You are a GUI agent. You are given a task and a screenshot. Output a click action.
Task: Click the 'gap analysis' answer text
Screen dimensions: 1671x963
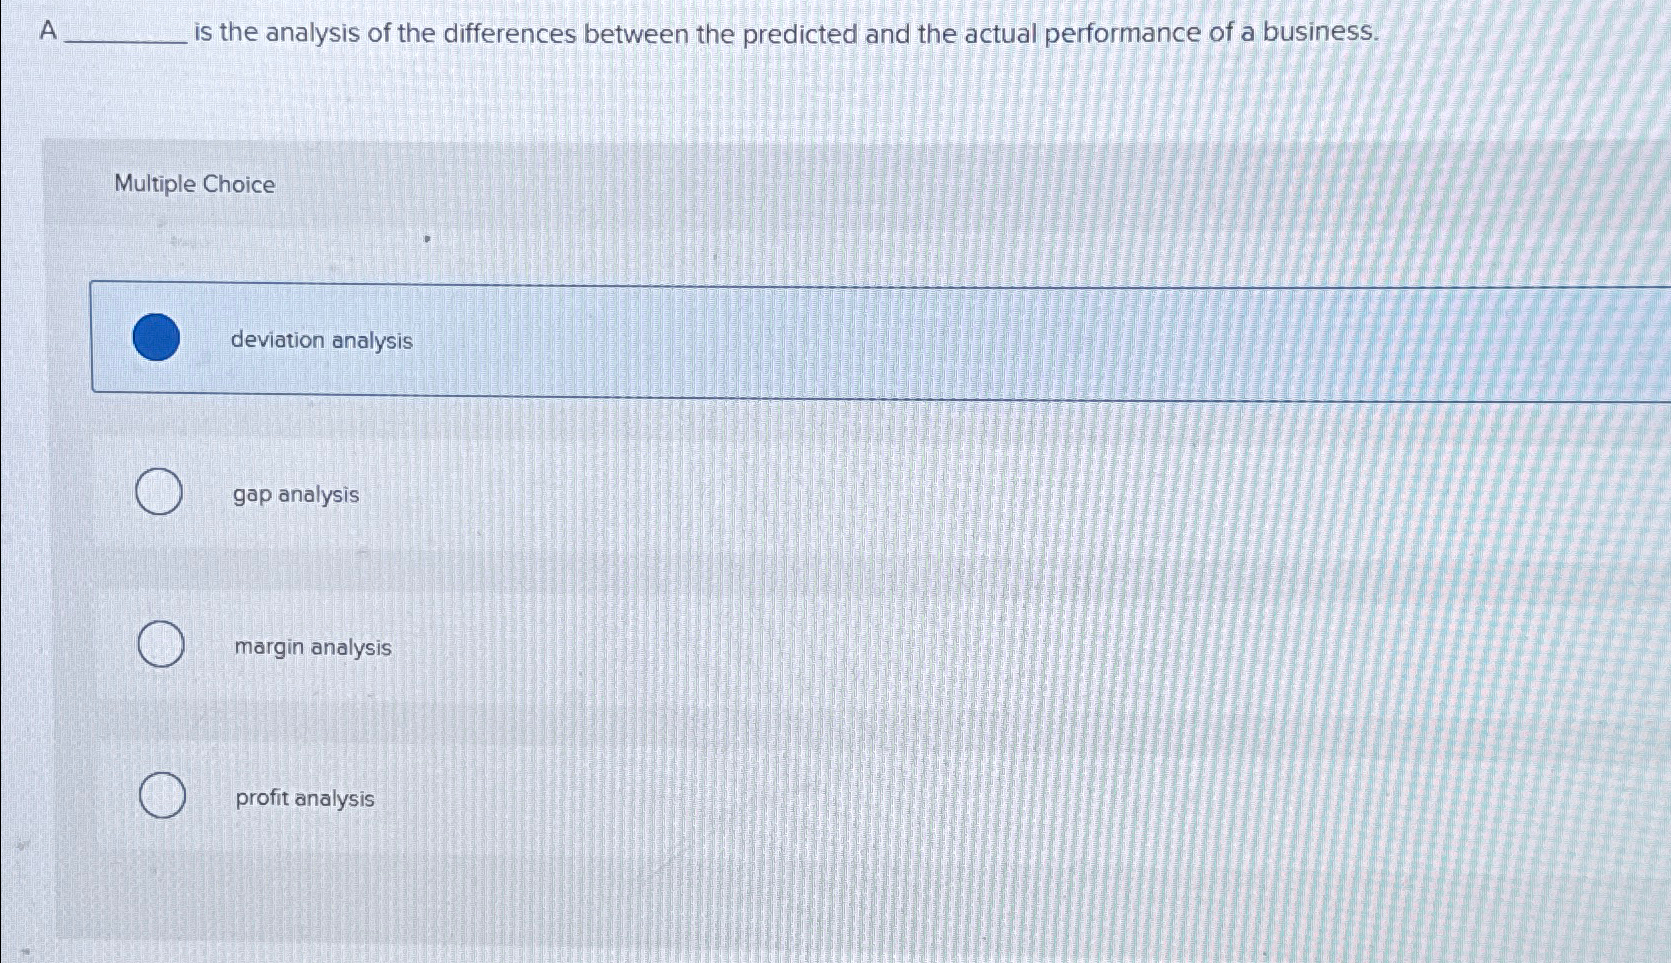[296, 494]
